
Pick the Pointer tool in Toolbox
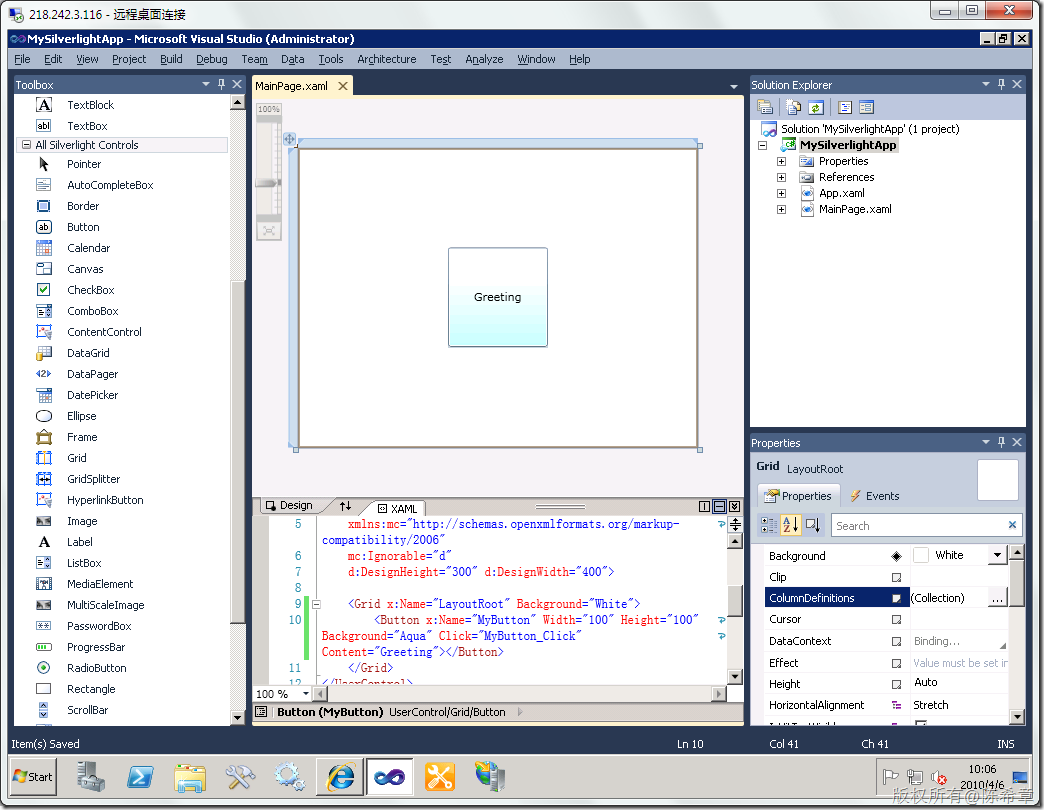(x=84, y=164)
